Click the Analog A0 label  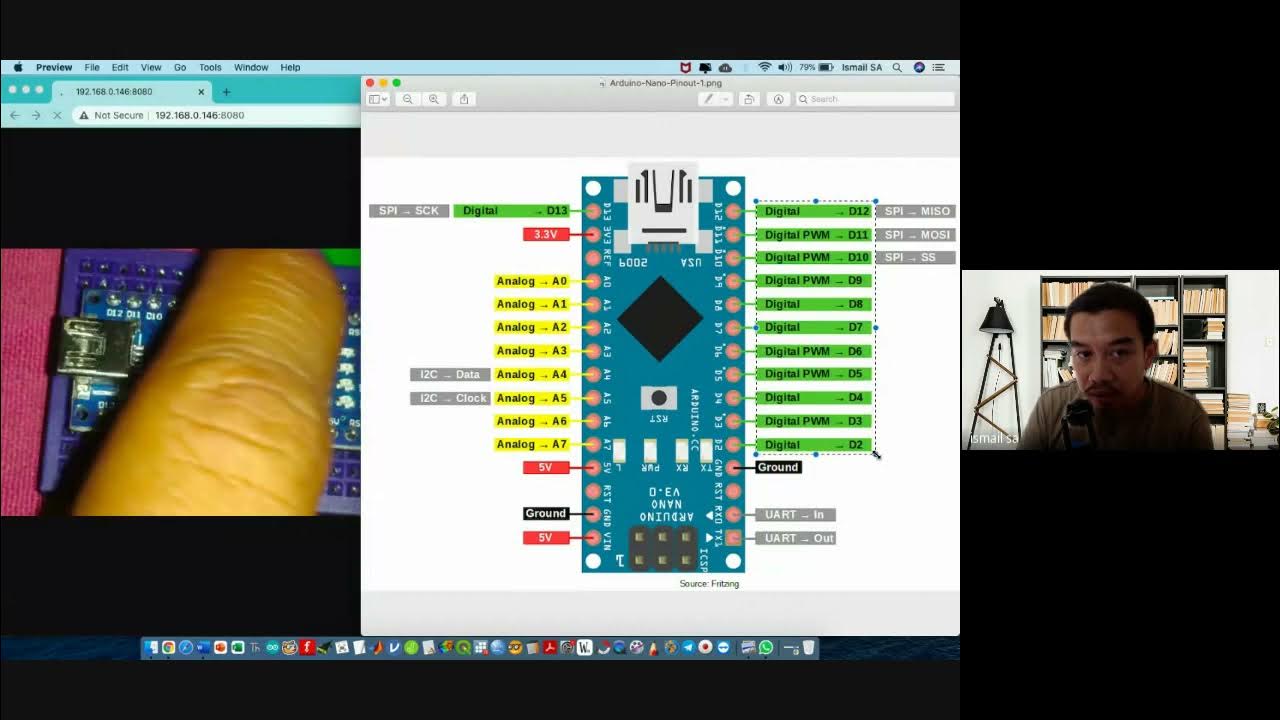(x=532, y=281)
